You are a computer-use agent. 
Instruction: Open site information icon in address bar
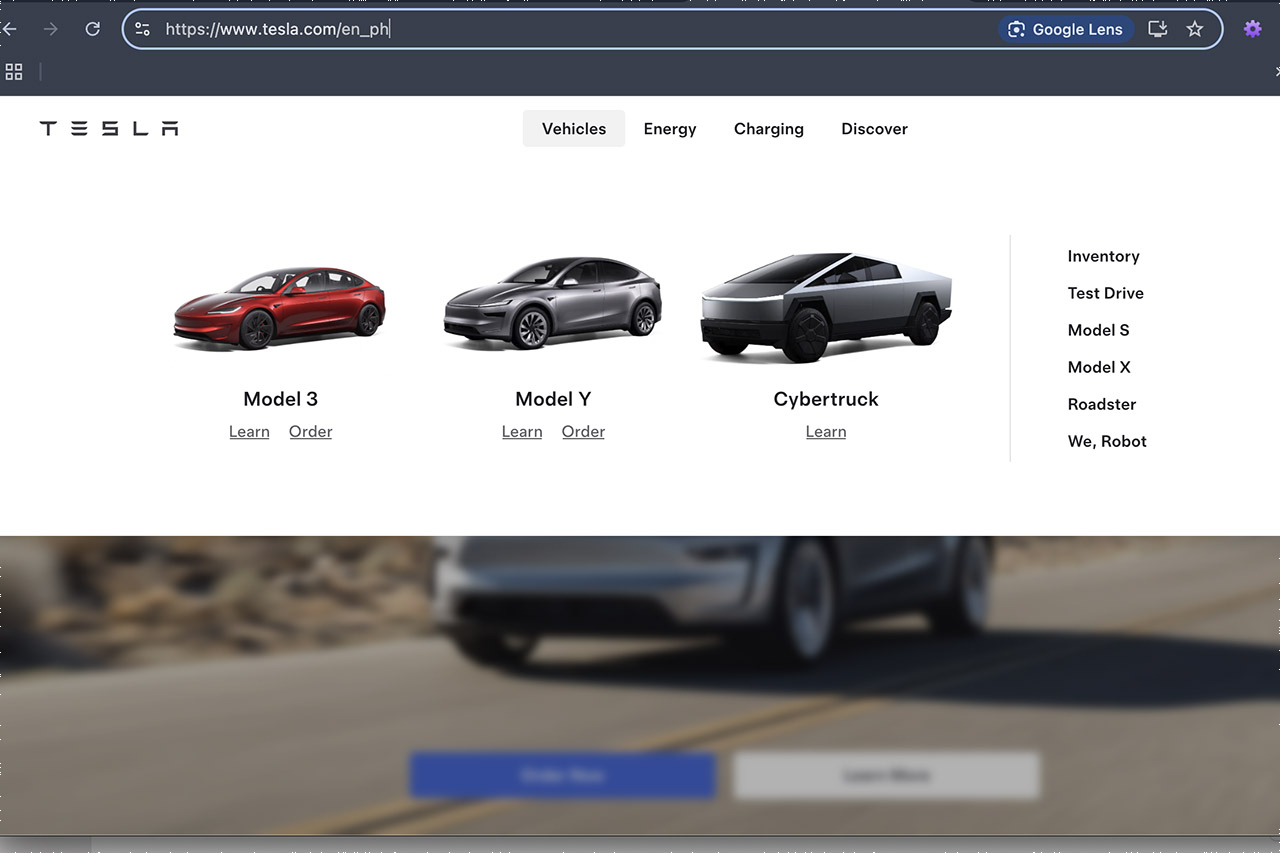coord(142,29)
